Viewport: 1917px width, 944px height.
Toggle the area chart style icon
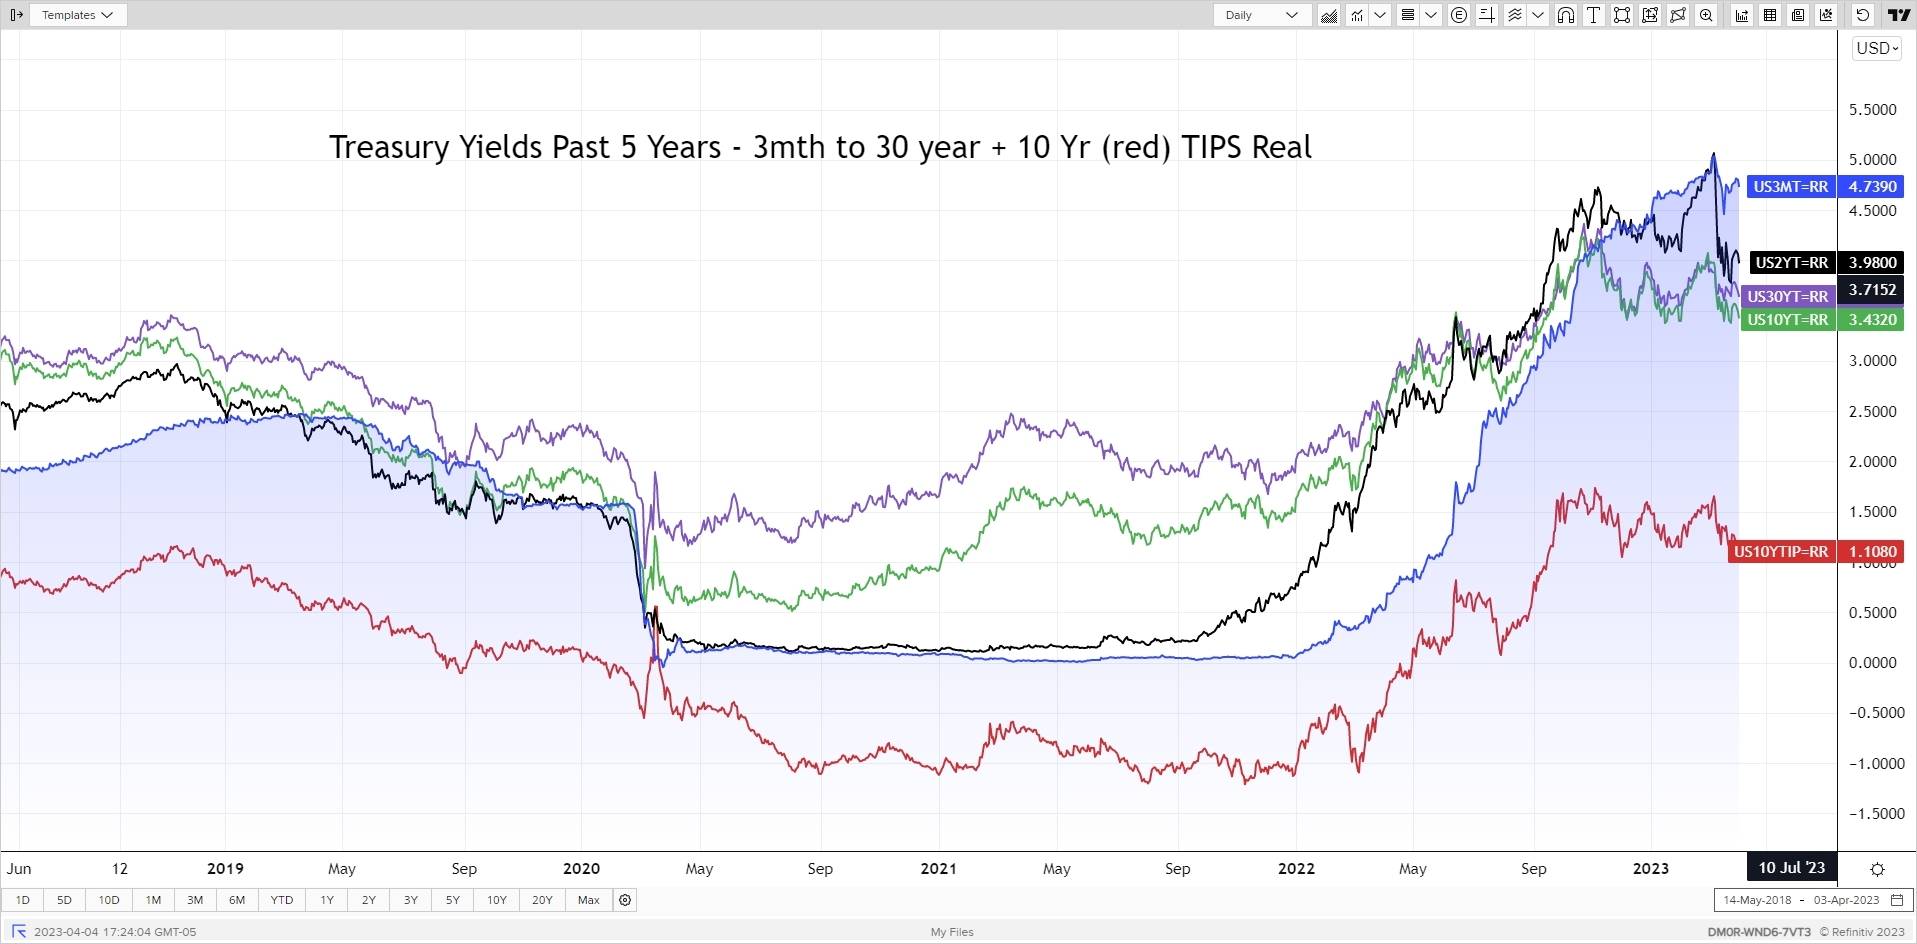coord(1329,15)
